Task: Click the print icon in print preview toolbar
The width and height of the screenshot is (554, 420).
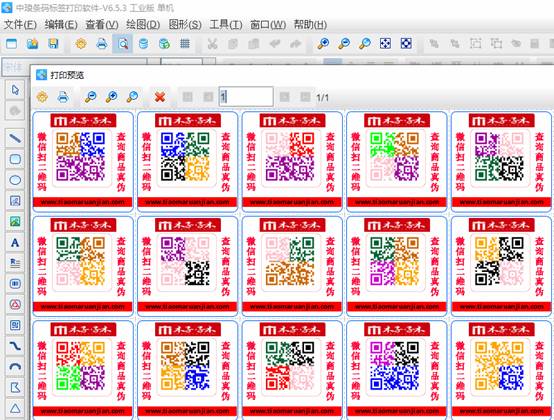Action: (x=63, y=97)
